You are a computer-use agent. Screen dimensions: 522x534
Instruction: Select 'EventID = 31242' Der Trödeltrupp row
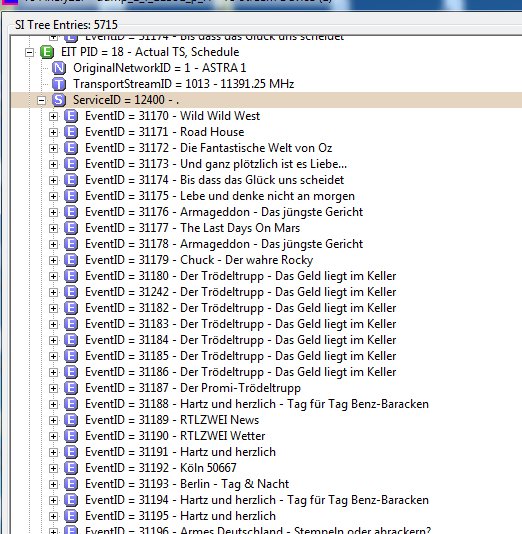[241, 292]
